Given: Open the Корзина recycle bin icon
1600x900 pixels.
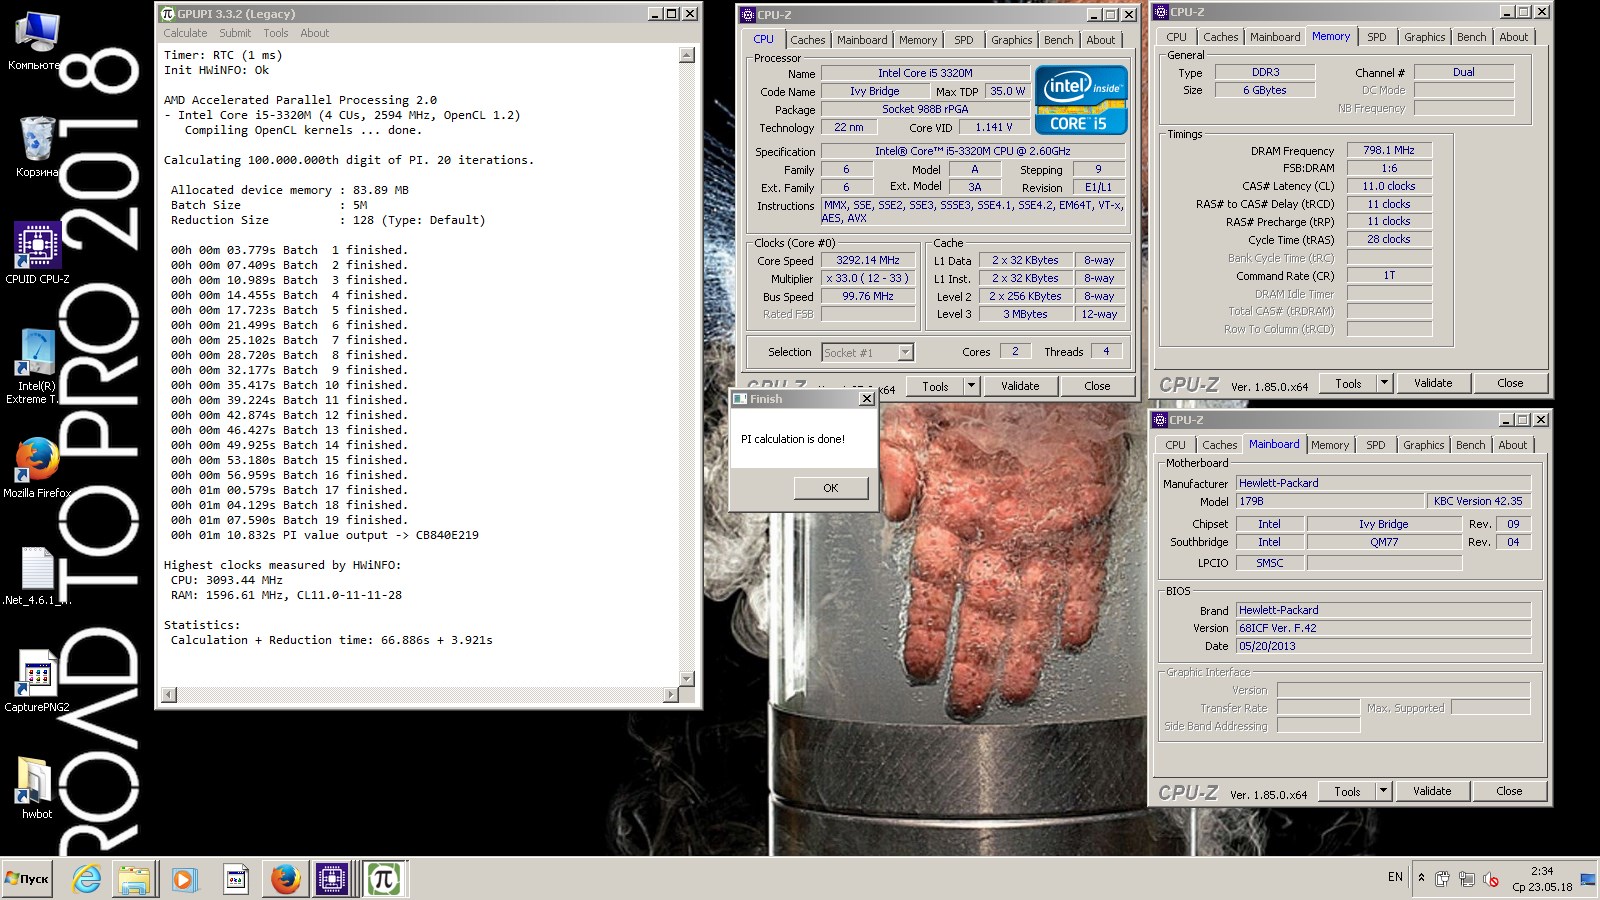Looking at the screenshot, I should pyautogui.click(x=37, y=147).
